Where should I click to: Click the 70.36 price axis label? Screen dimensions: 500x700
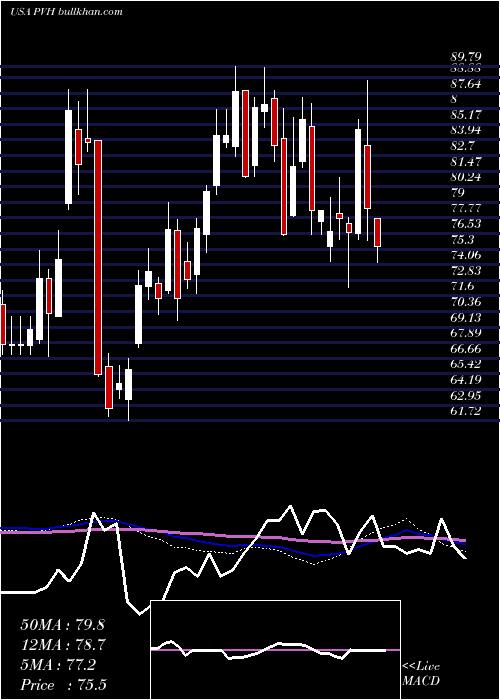coord(466,302)
